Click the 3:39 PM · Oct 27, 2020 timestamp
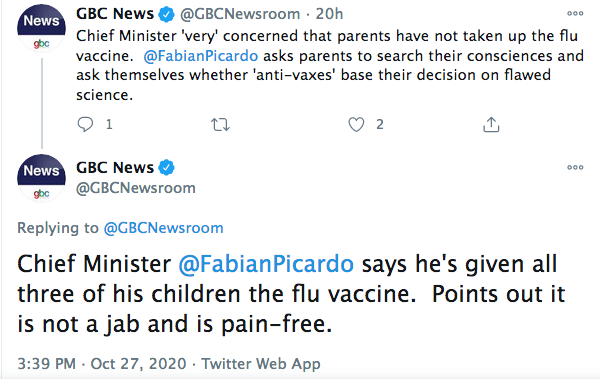 coord(102,363)
